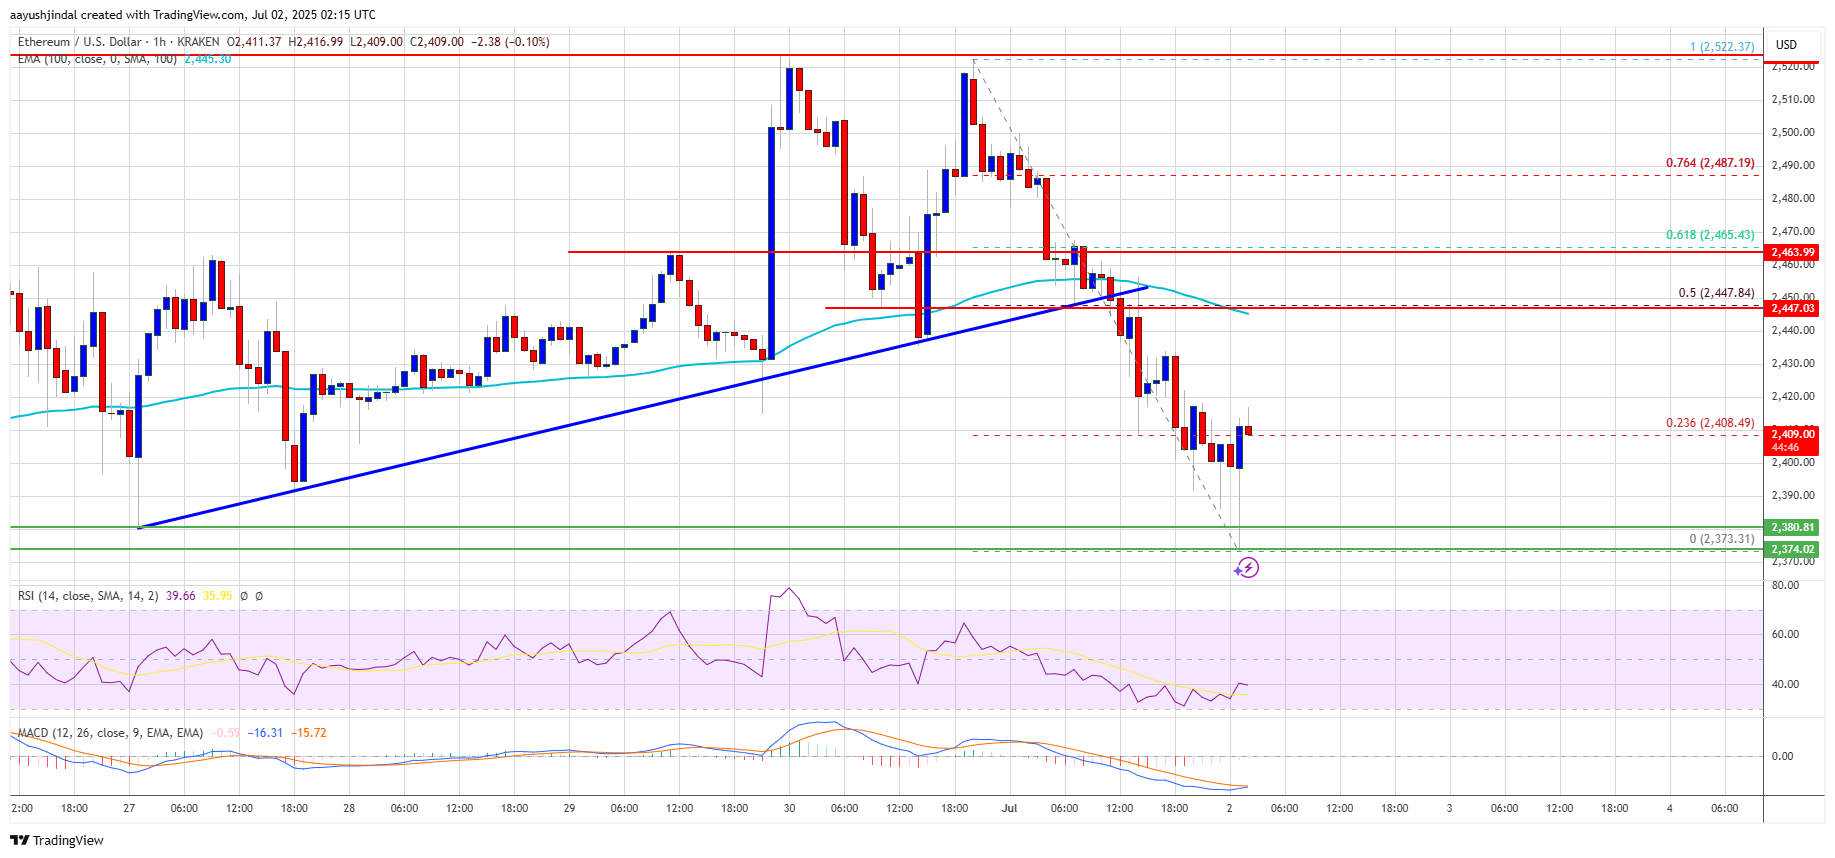Click the green 2,374.02 price tag
This screenshot has width=1835, height=858.
(x=1792, y=549)
